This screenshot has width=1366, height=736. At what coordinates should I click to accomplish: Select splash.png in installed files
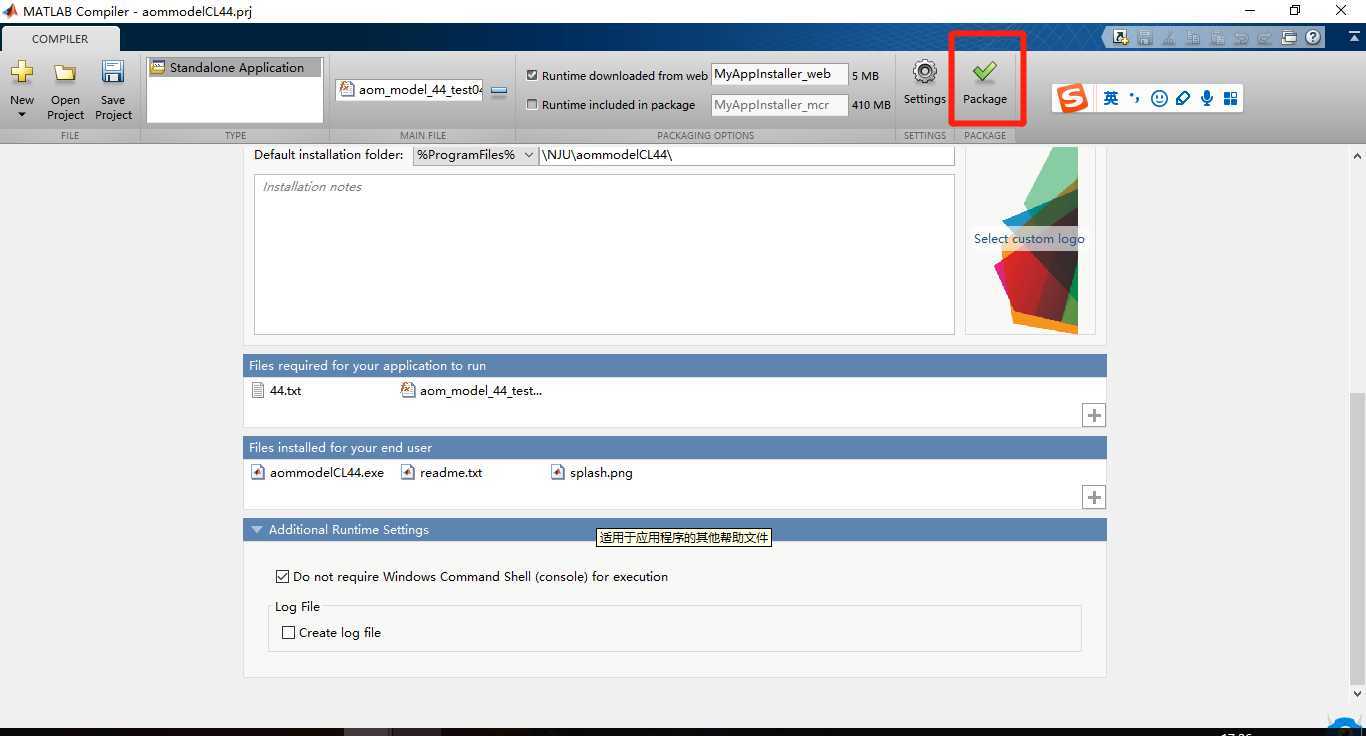pyautogui.click(x=592, y=472)
